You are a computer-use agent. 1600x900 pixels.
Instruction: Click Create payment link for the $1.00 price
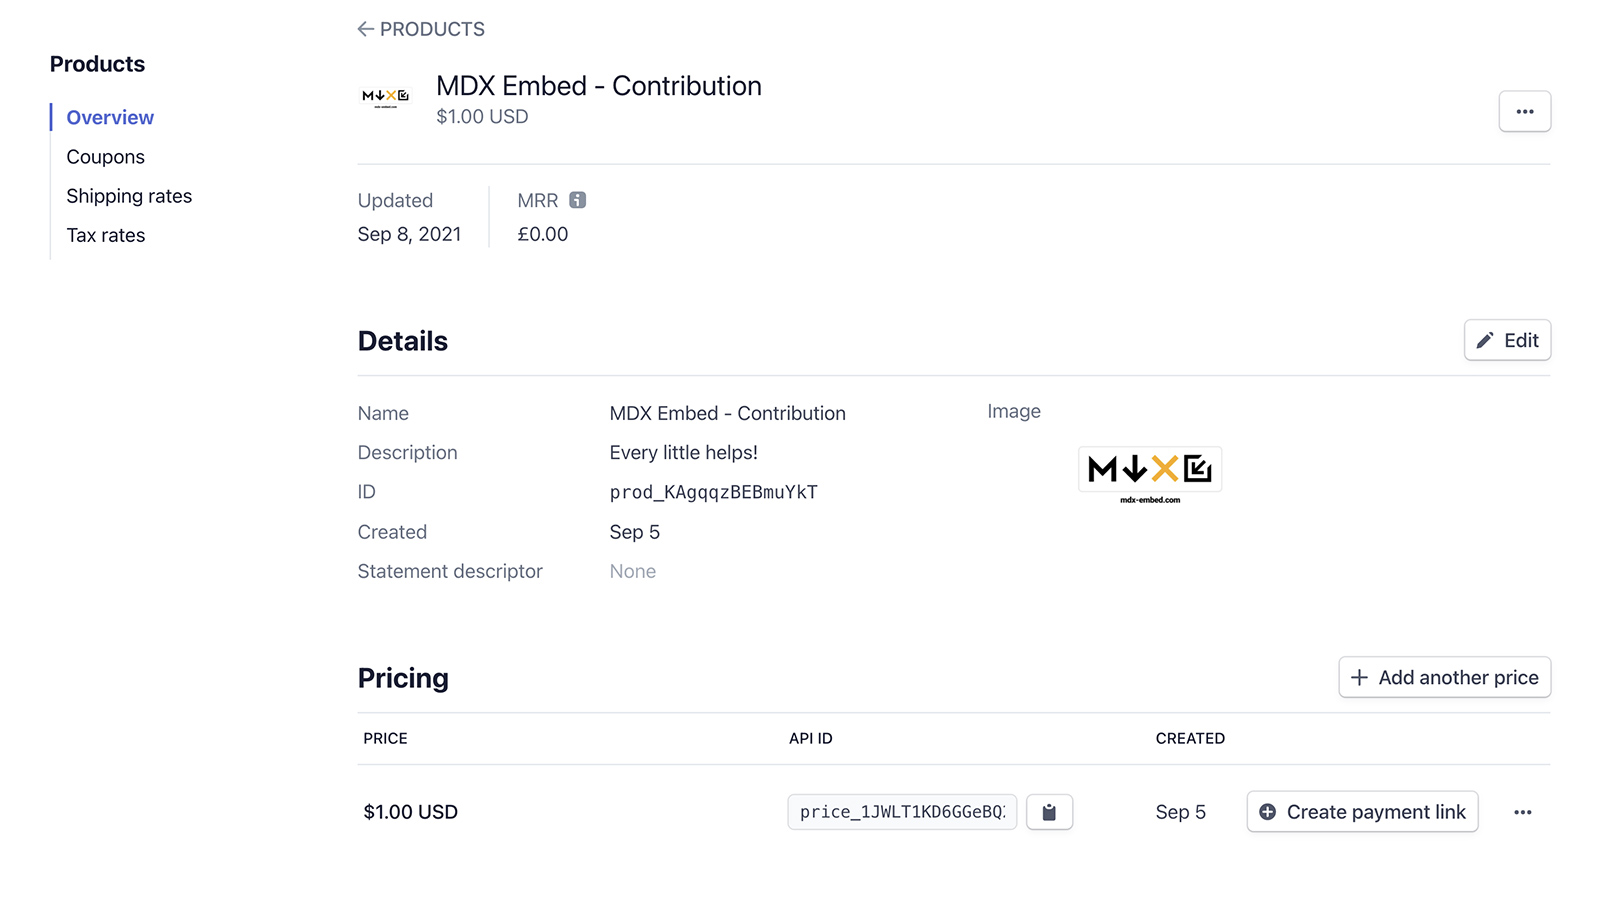1361,812
